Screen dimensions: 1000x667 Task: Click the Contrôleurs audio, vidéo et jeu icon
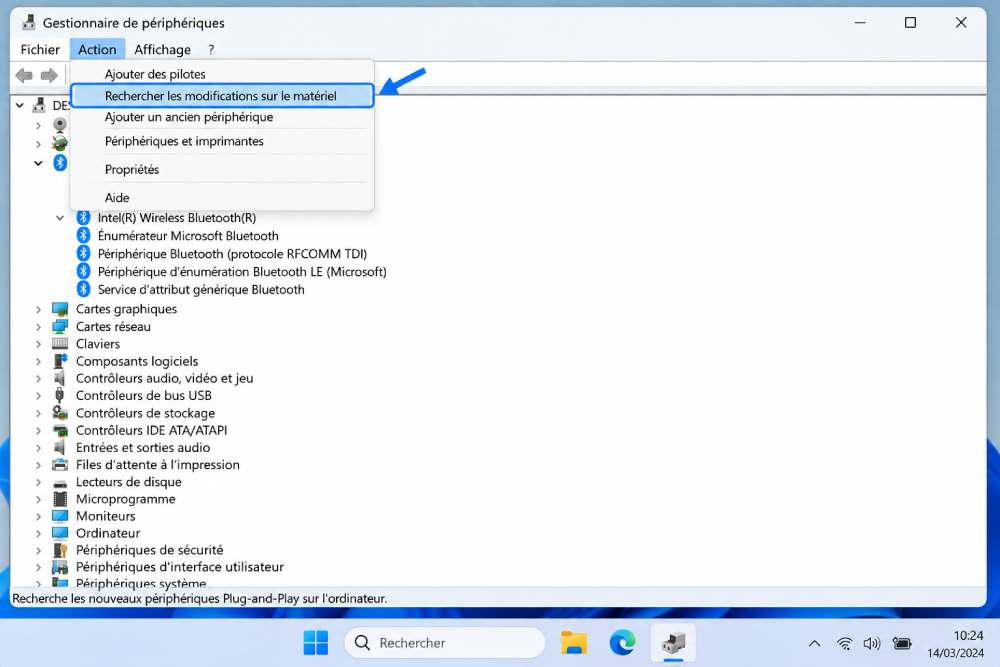tap(59, 378)
